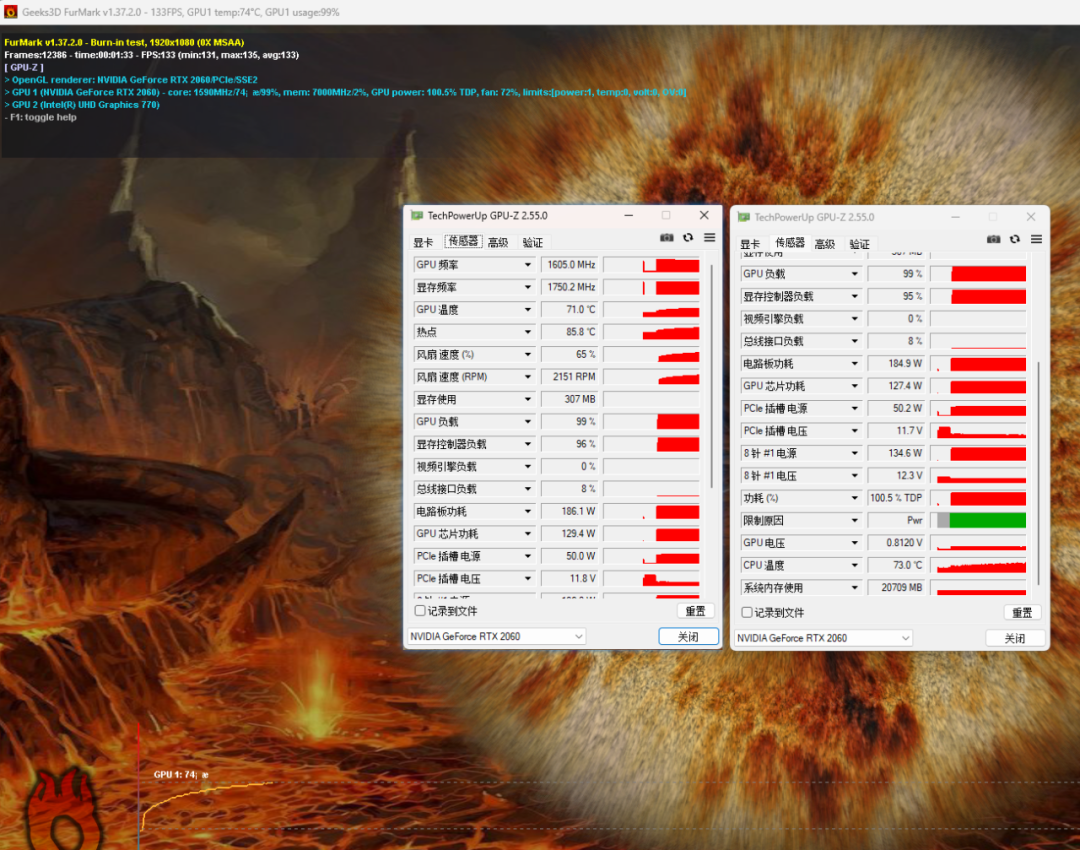Click the 100.5 % TDP value
Image resolution: width=1080 pixels, height=850 pixels.
(x=896, y=498)
